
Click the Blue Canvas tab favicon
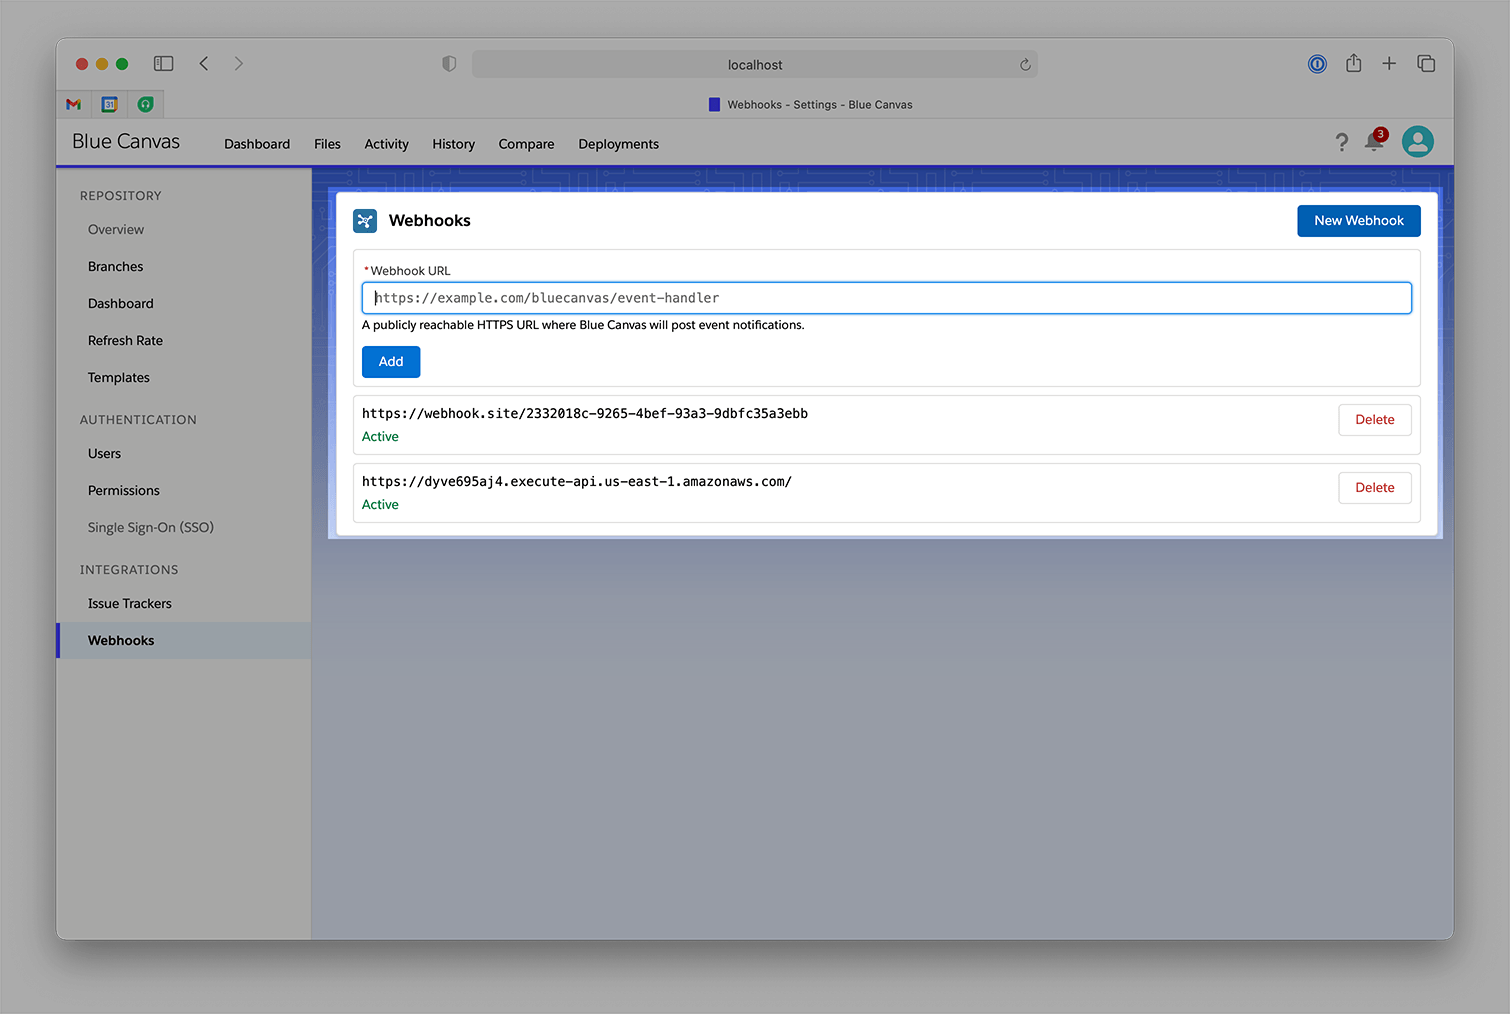(x=714, y=104)
